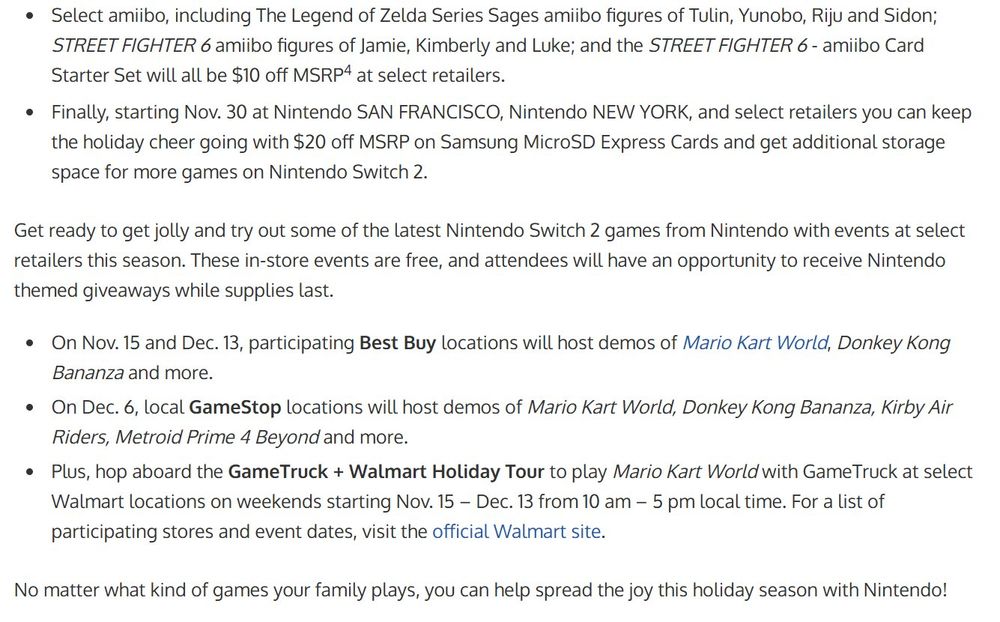Viewport: 1000px width, 622px height.
Task: Open the Mario Kart World hyperlink
Action: (756, 343)
